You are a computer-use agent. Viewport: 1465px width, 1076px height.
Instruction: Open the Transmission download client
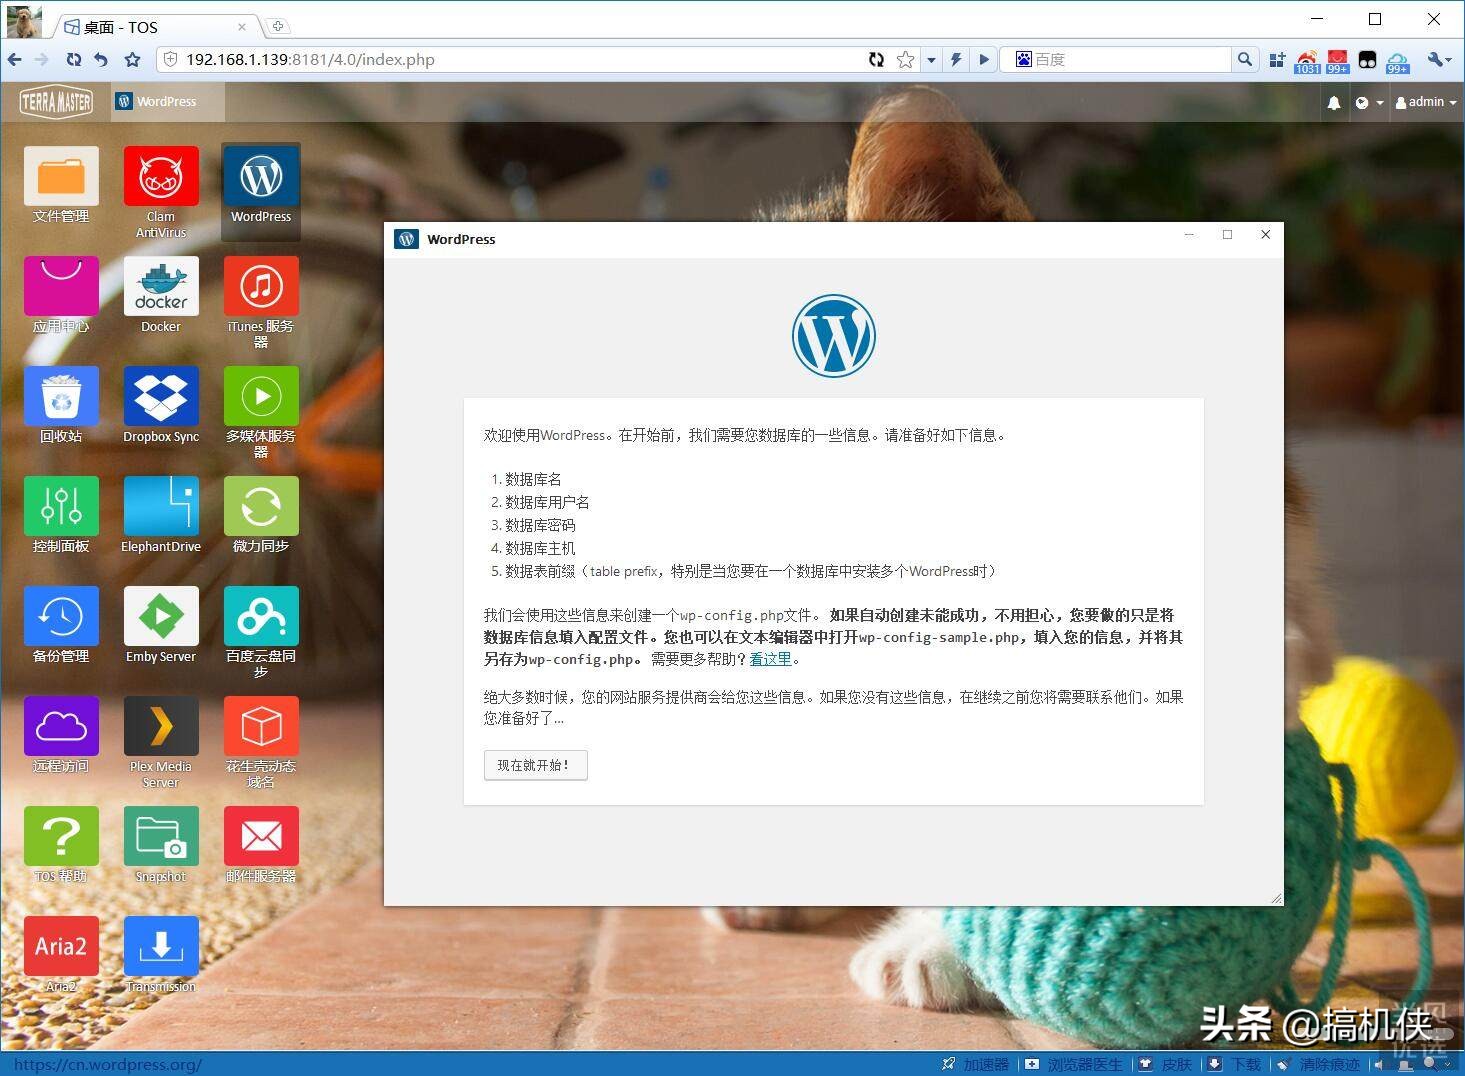(160, 945)
